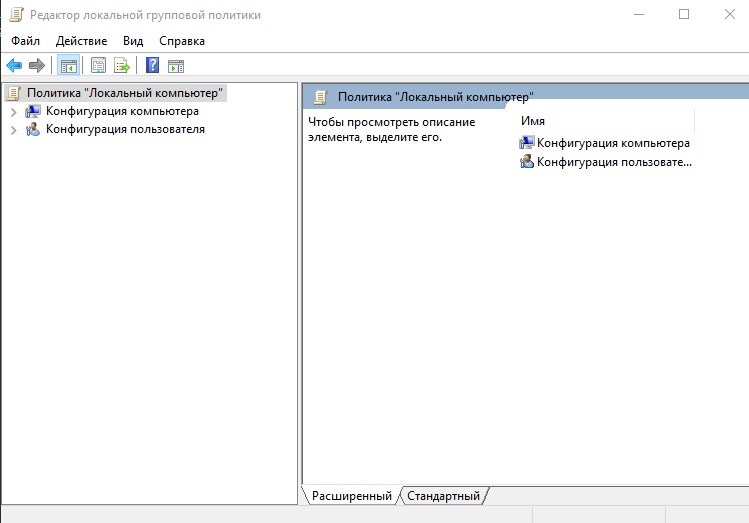Viewport: 749px width, 523px height.
Task: Select Конфигурация компьютера in the tree
Action: tap(122, 111)
